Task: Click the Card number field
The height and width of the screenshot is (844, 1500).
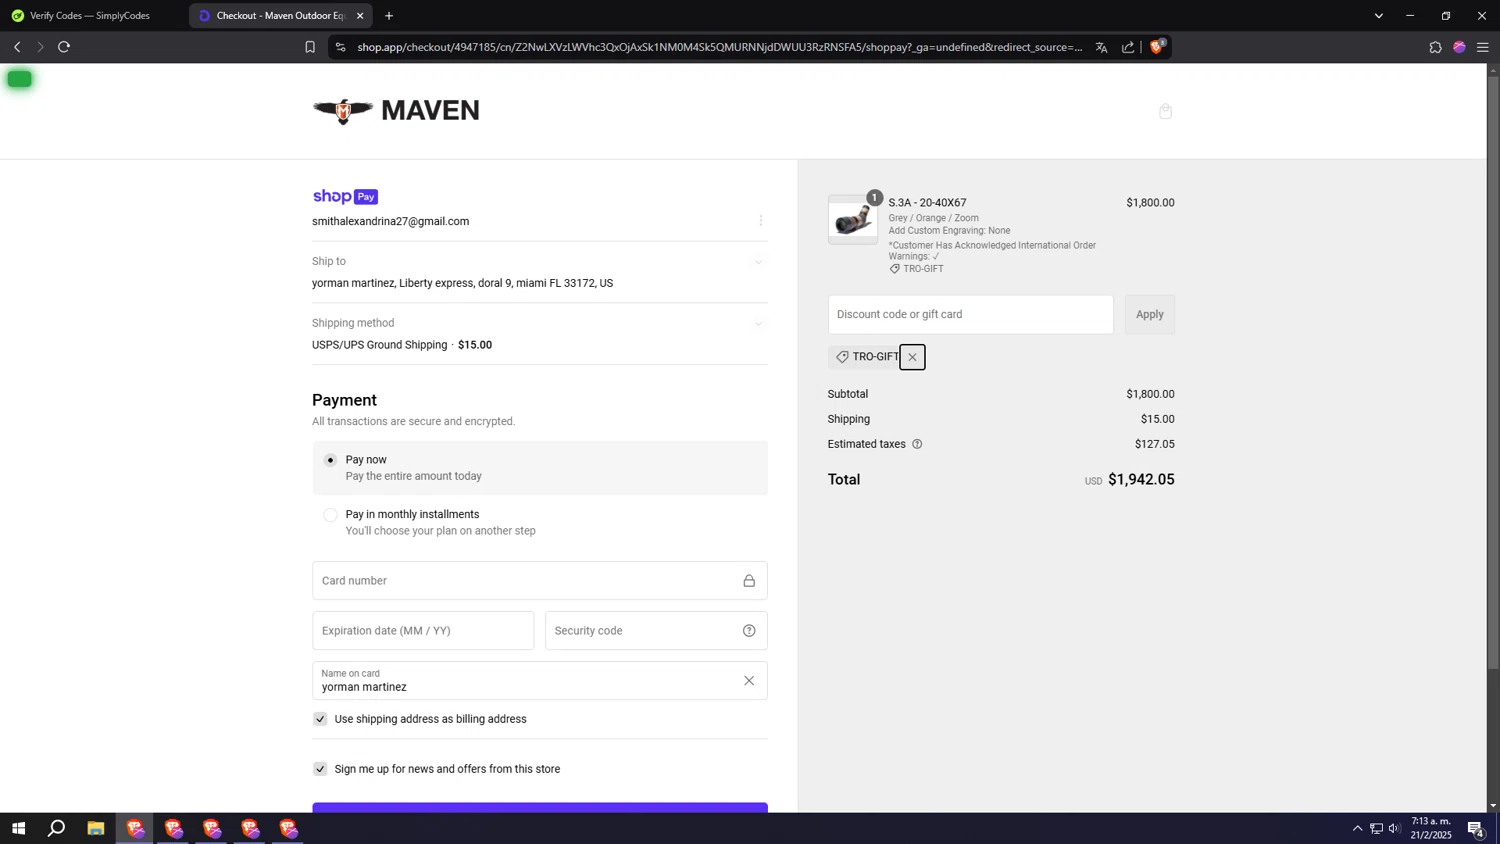Action: tap(540, 581)
